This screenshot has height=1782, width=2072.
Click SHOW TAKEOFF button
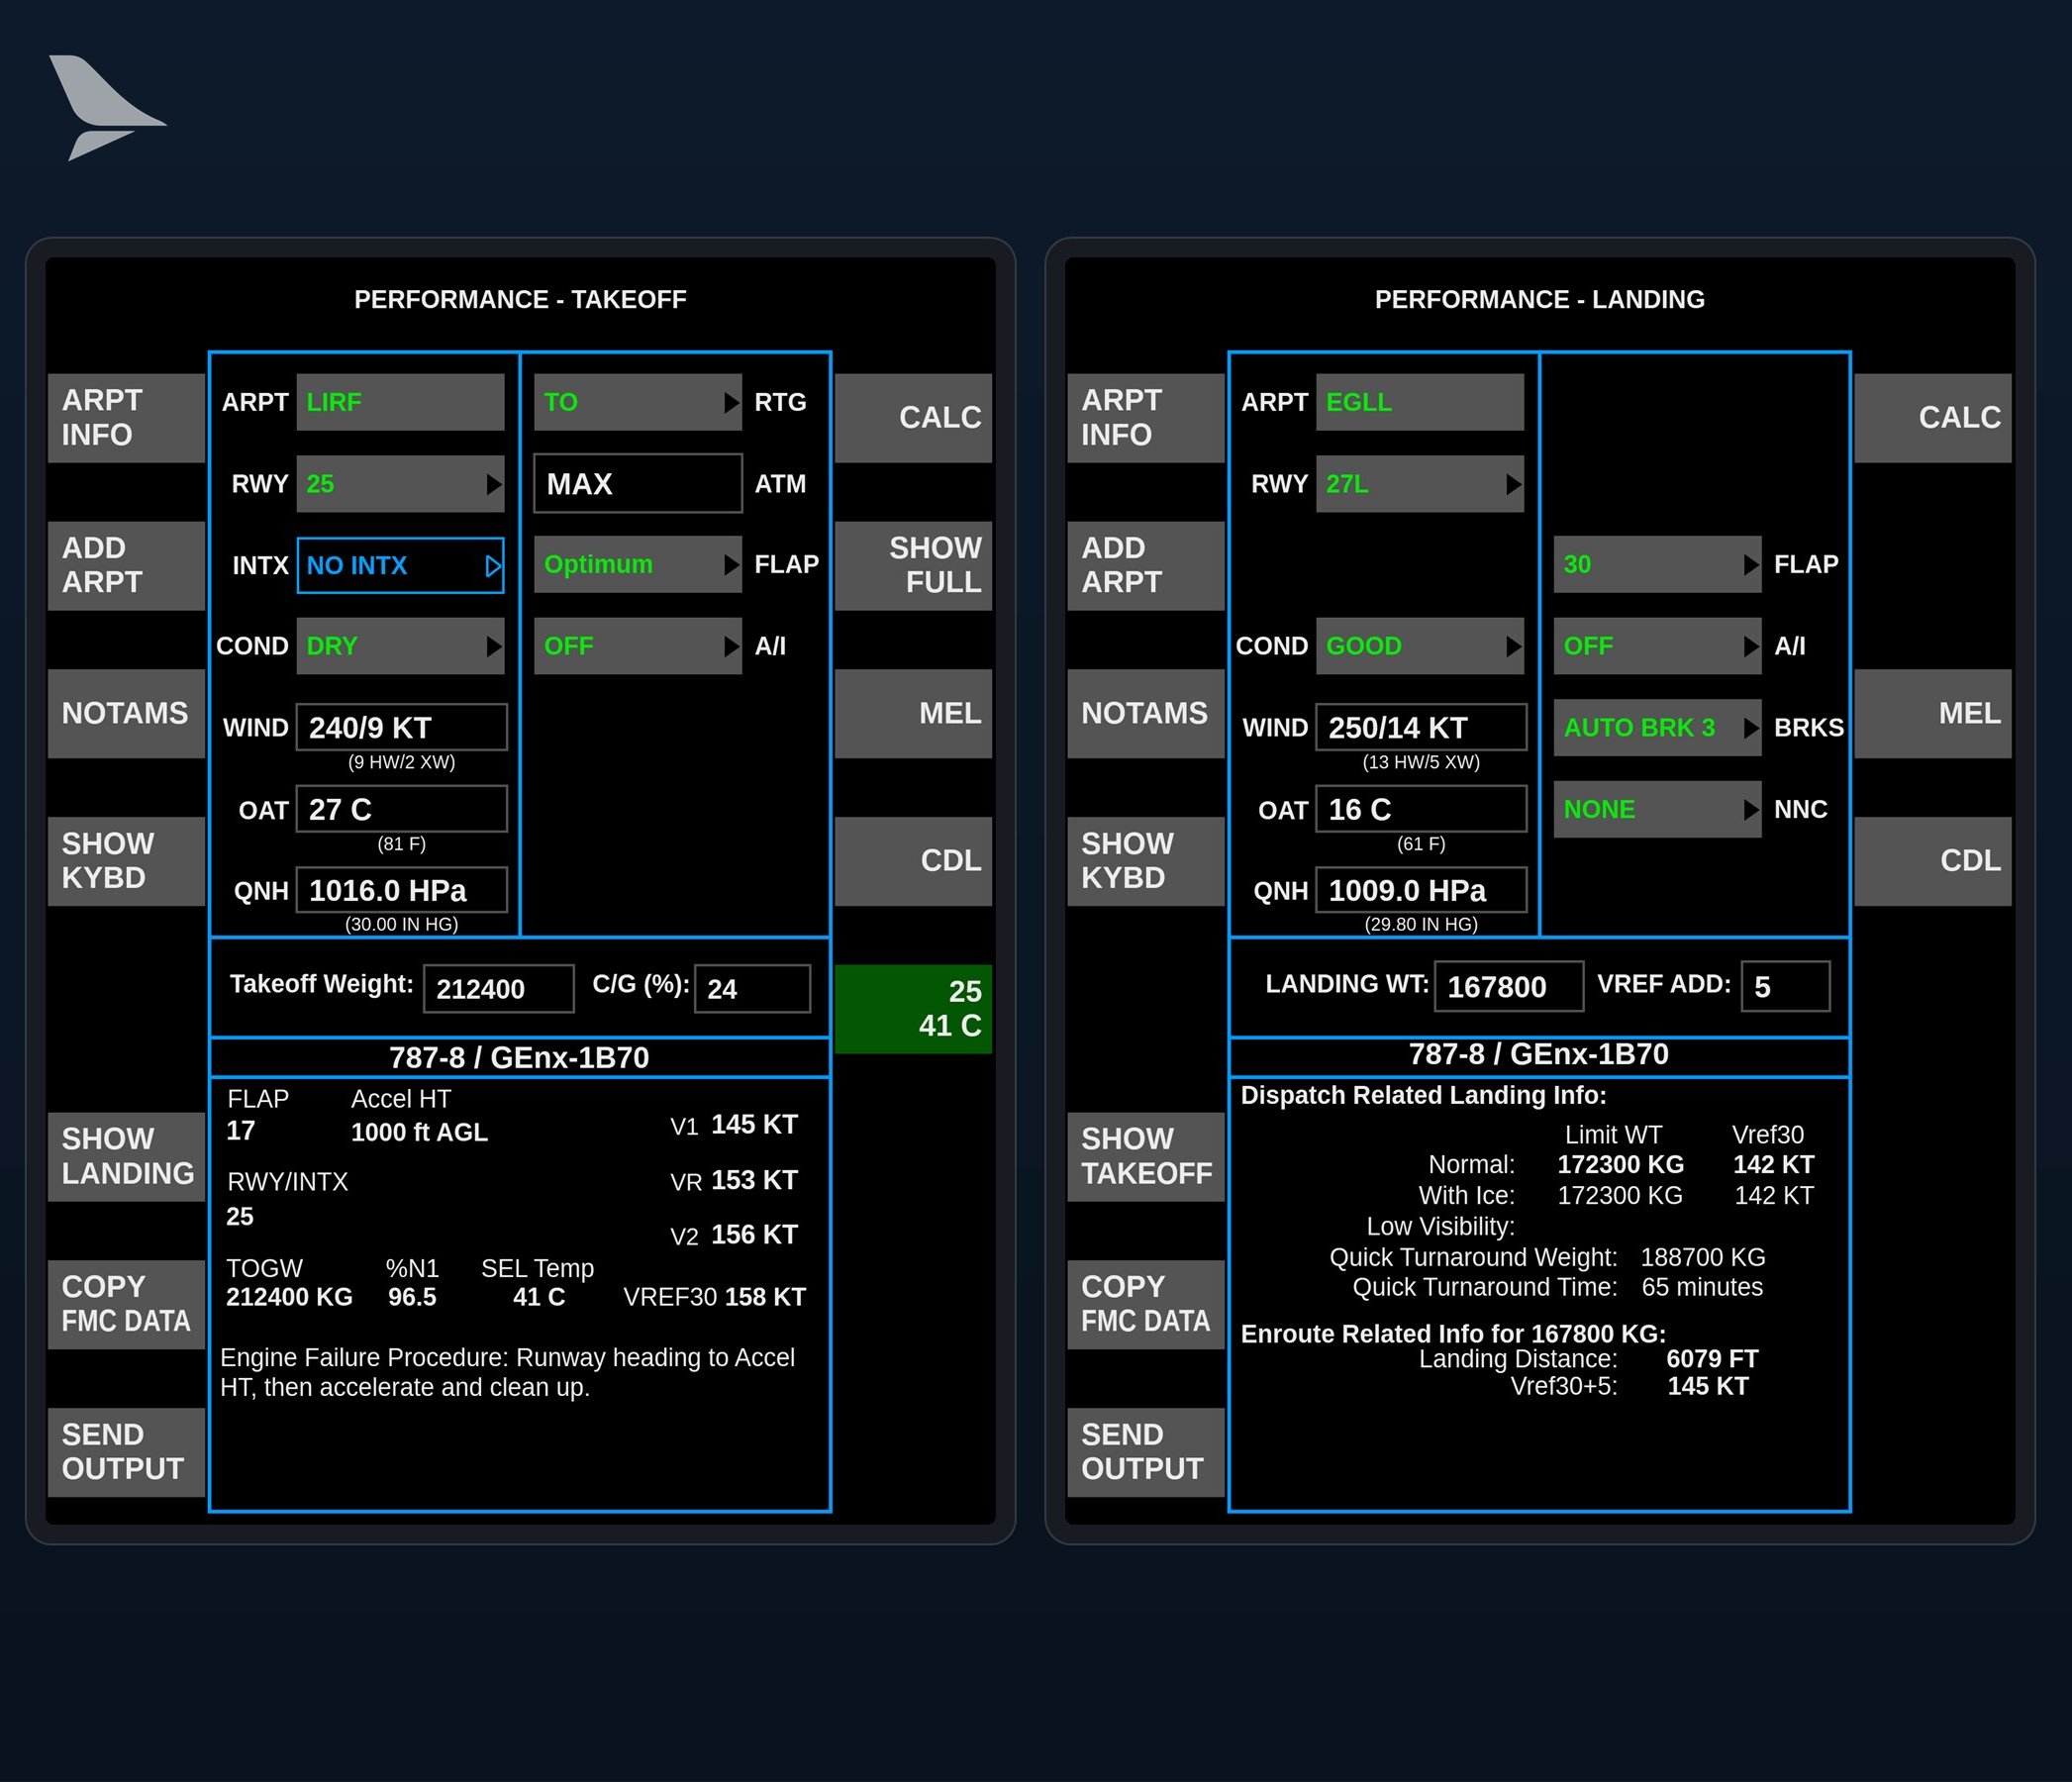tap(1146, 1157)
